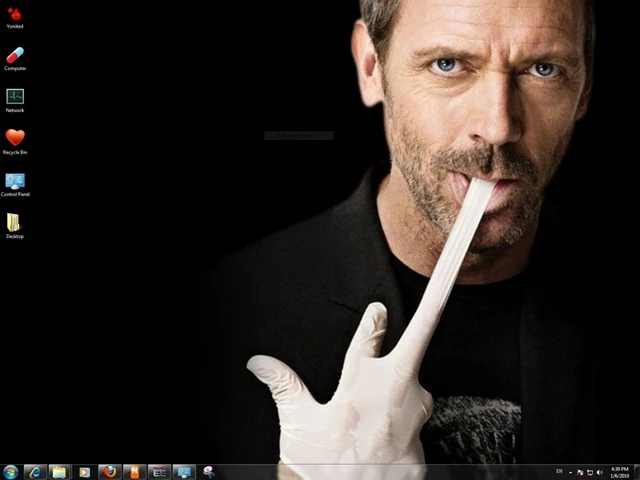Viewport: 640px width, 480px height.
Task: Open the monitor-icon app in the taskbar
Action: click(x=184, y=472)
